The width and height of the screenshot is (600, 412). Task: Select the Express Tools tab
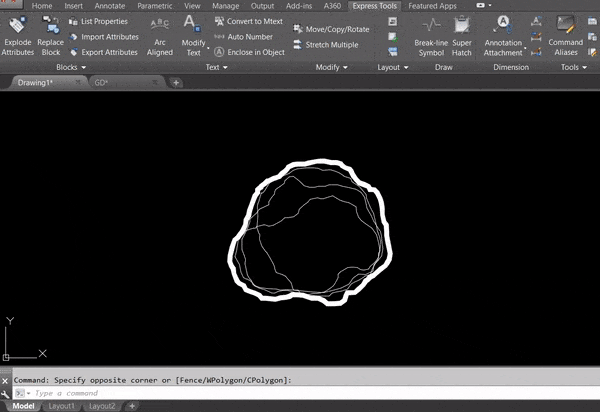(375, 6)
